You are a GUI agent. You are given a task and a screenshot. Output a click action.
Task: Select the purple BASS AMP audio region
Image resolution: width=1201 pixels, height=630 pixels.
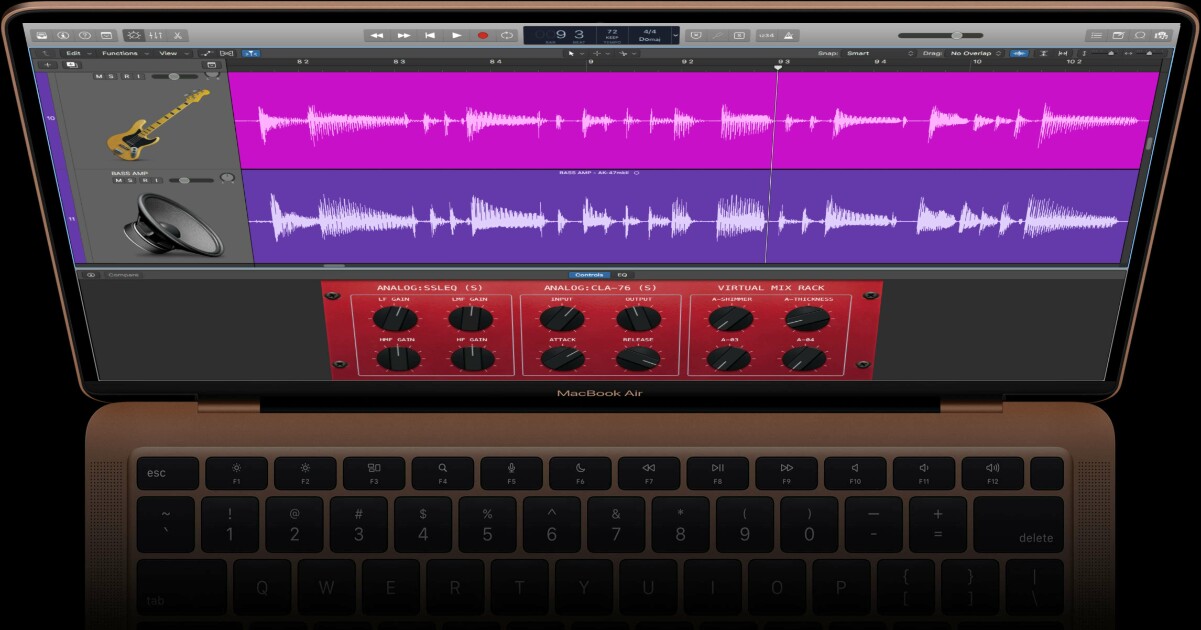click(690, 217)
